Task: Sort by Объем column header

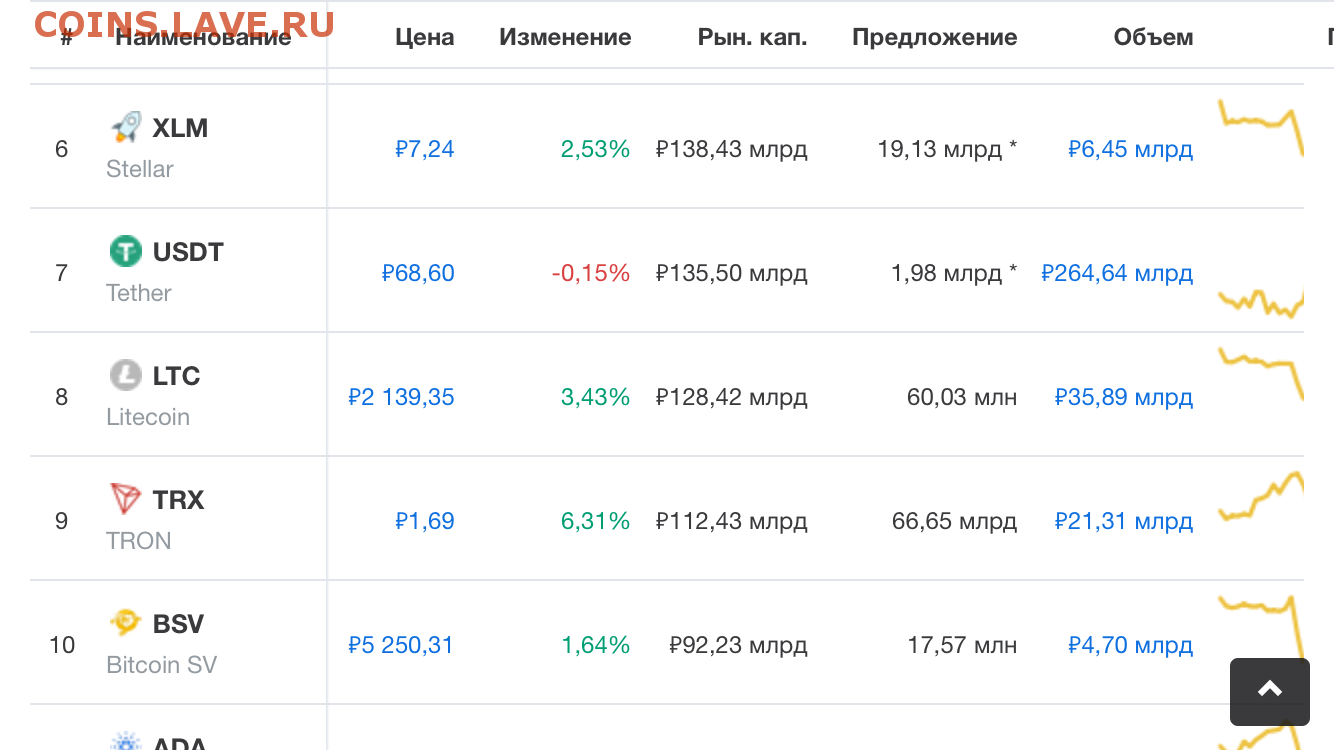Action: [1153, 37]
